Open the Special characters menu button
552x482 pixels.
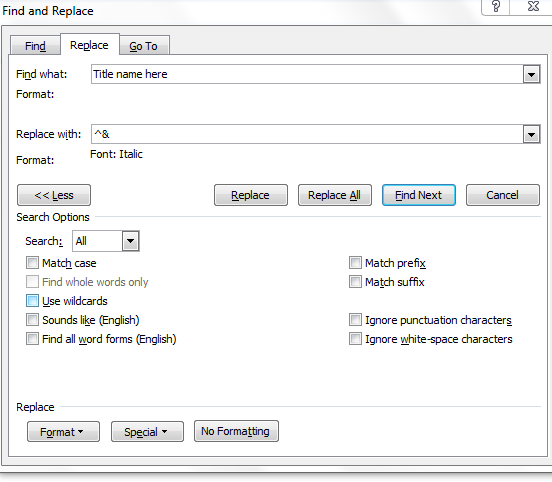coord(147,432)
